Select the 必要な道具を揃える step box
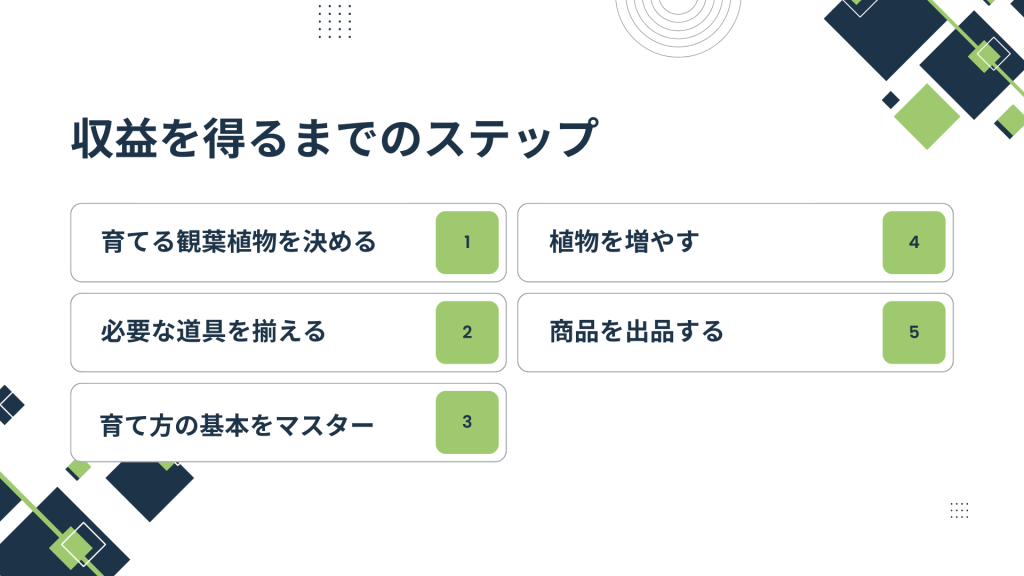The image size is (1024, 576). (x=288, y=332)
